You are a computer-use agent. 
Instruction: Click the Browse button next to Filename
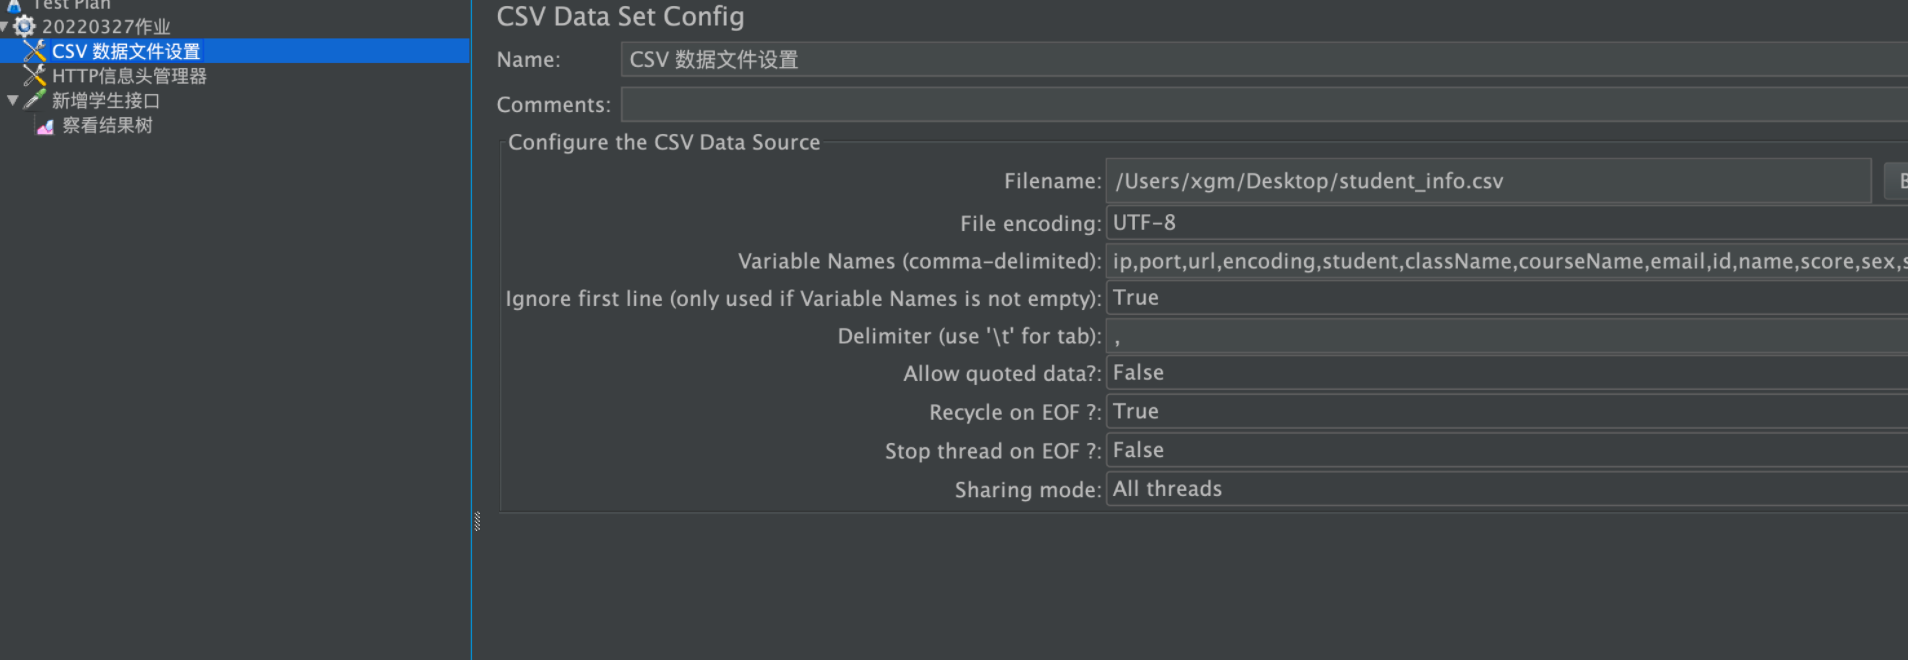(1897, 181)
